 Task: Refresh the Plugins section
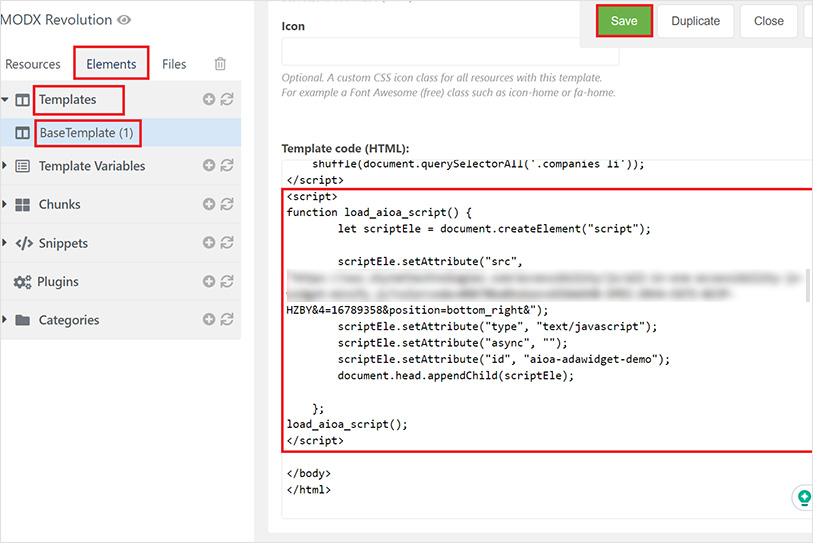(227, 281)
